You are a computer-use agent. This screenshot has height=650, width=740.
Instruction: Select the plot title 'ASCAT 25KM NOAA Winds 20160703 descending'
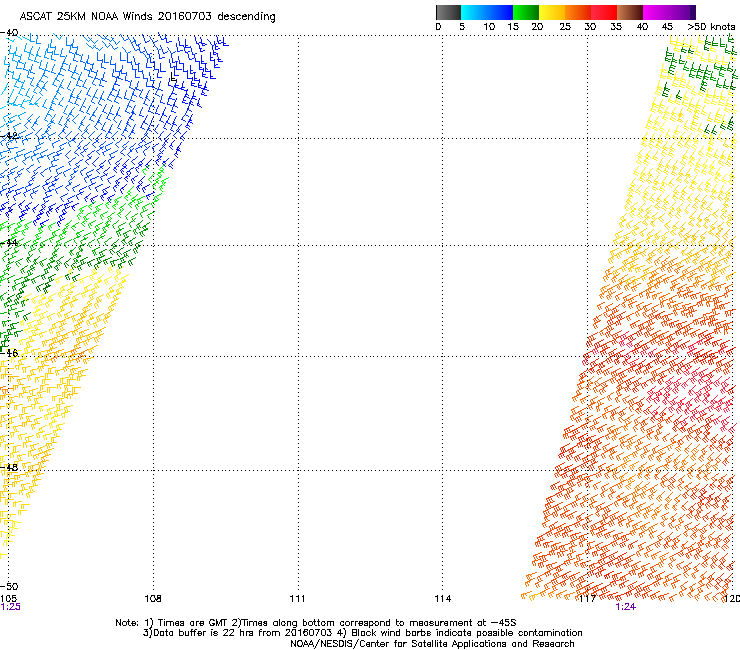click(148, 17)
